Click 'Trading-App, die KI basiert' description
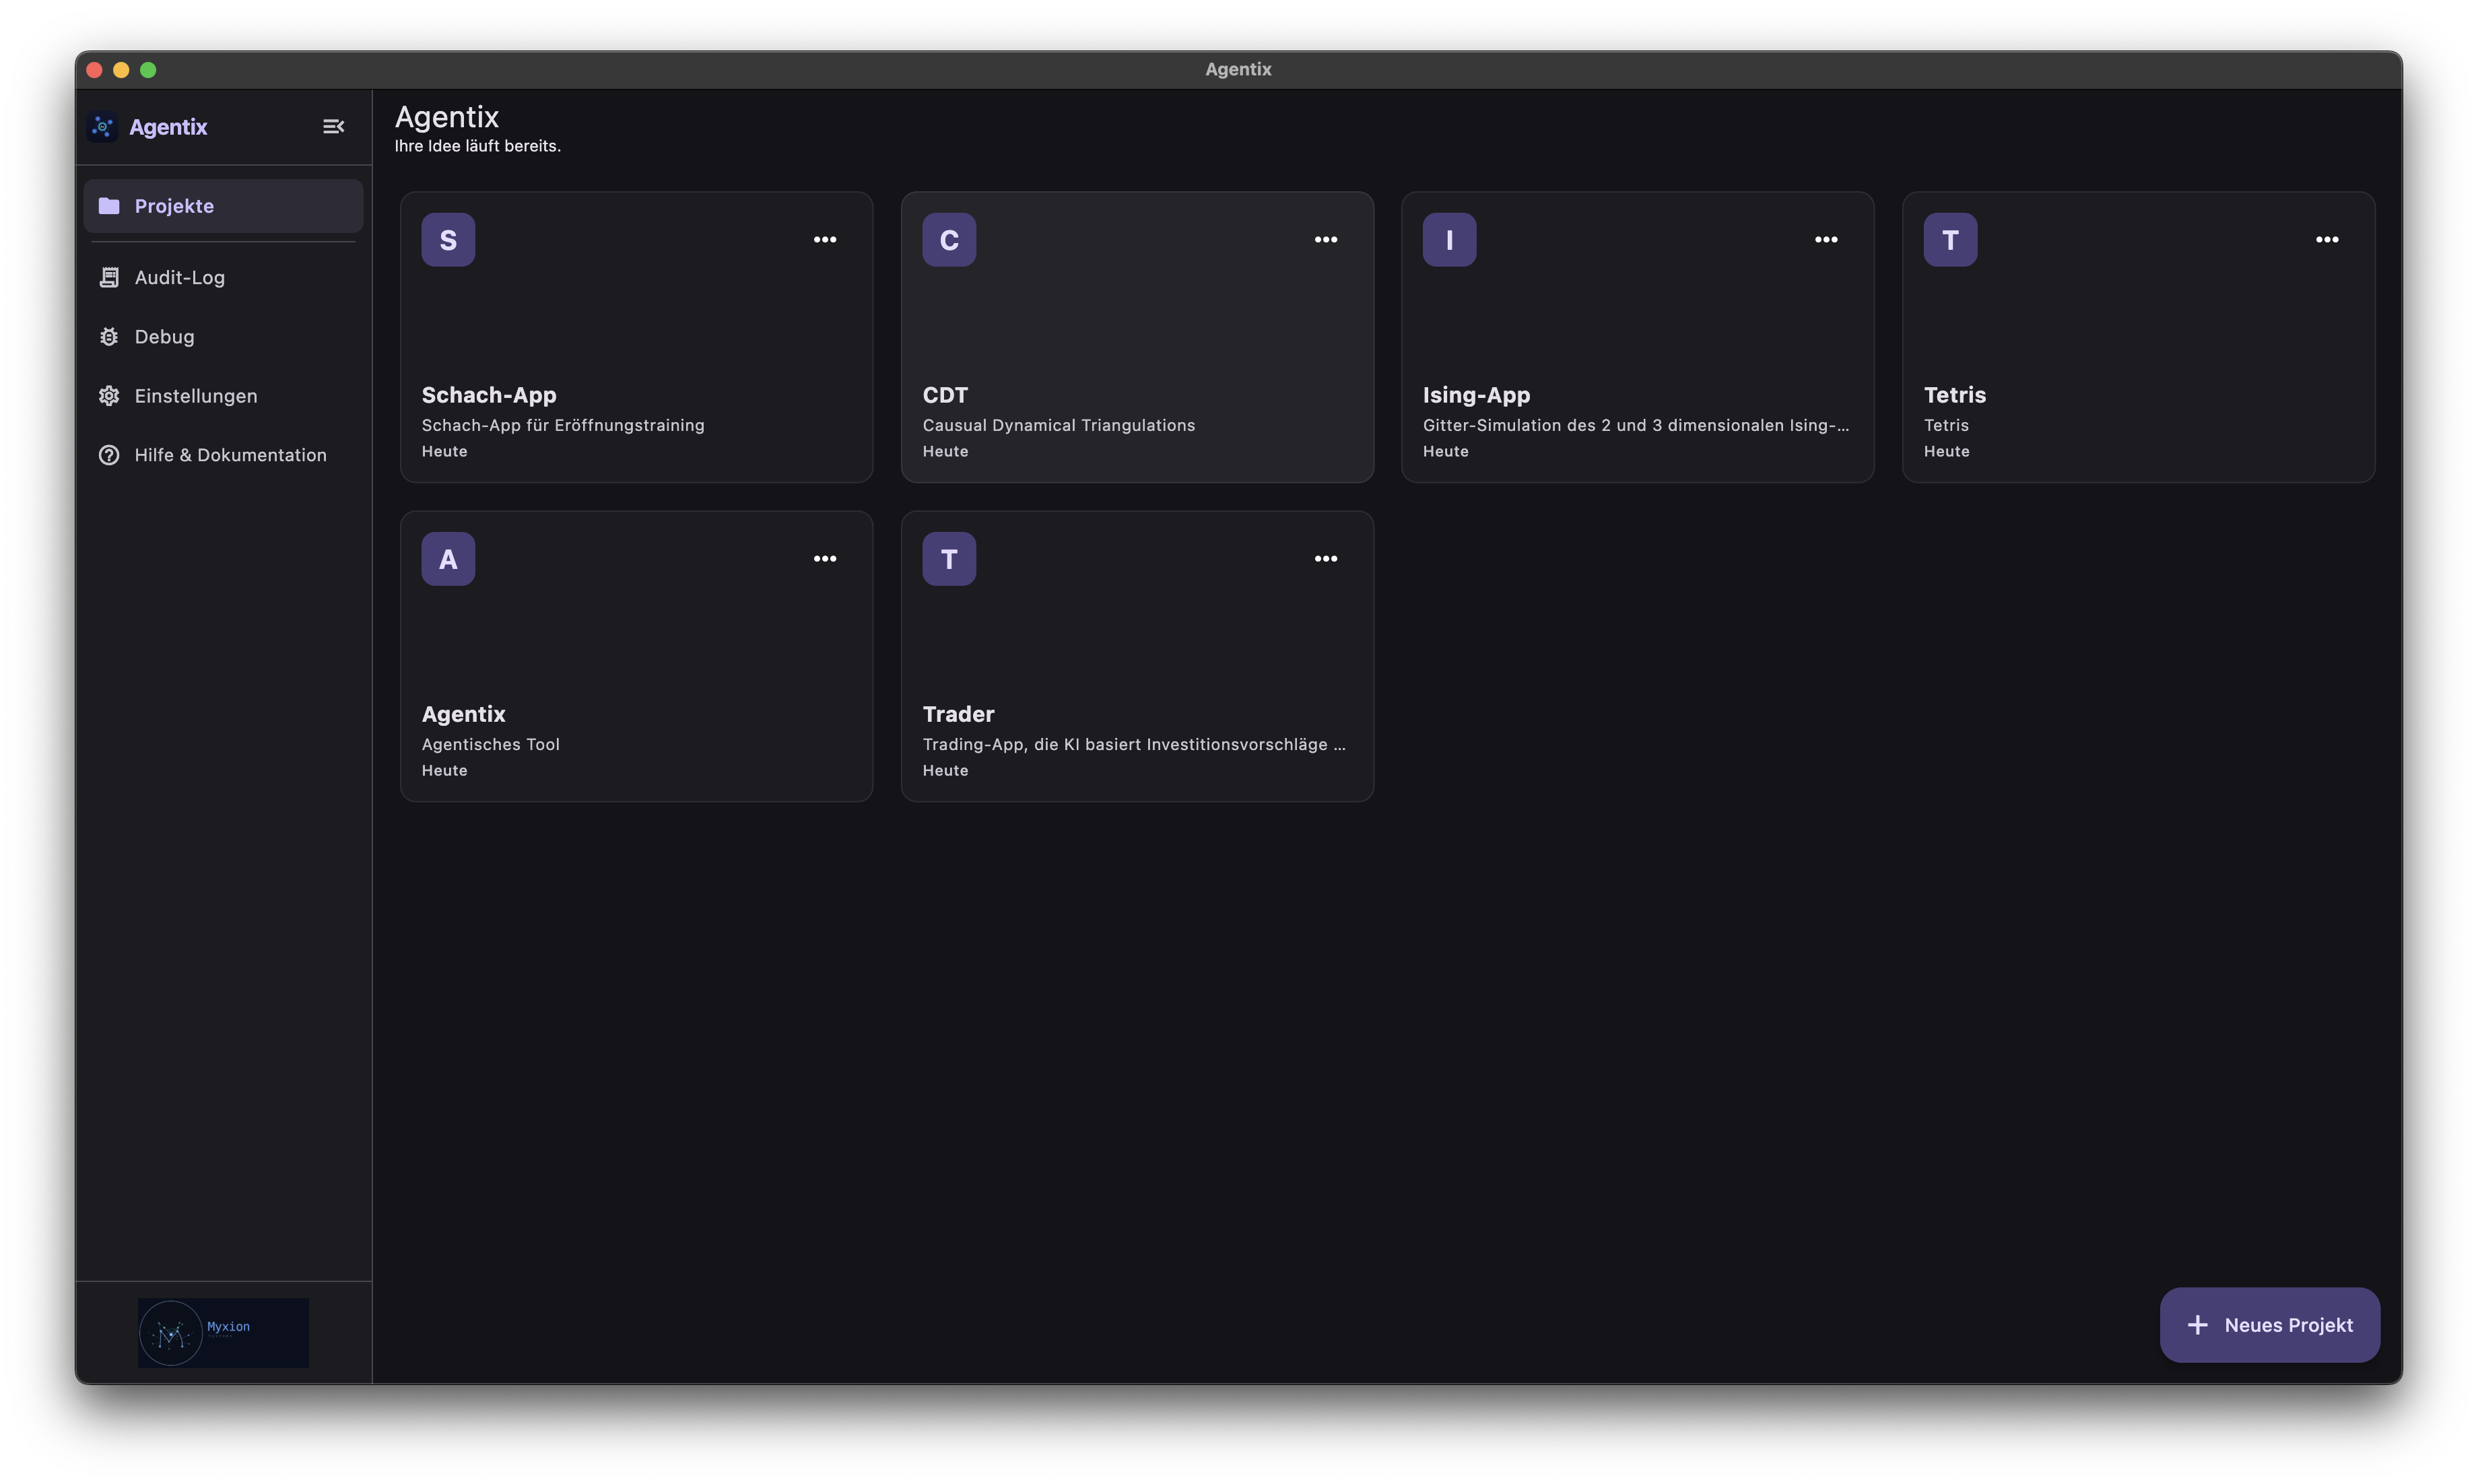The image size is (2478, 1484). click(1134, 744)
